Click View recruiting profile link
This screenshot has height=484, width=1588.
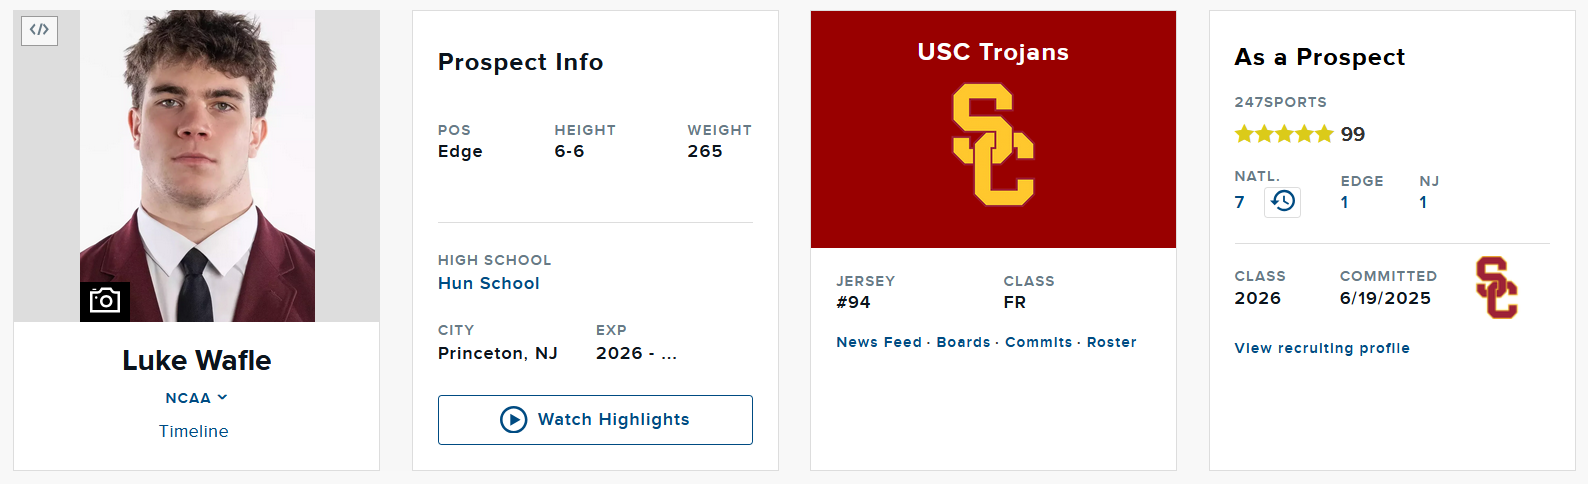pyautogui.click(x=1322, y=348)
